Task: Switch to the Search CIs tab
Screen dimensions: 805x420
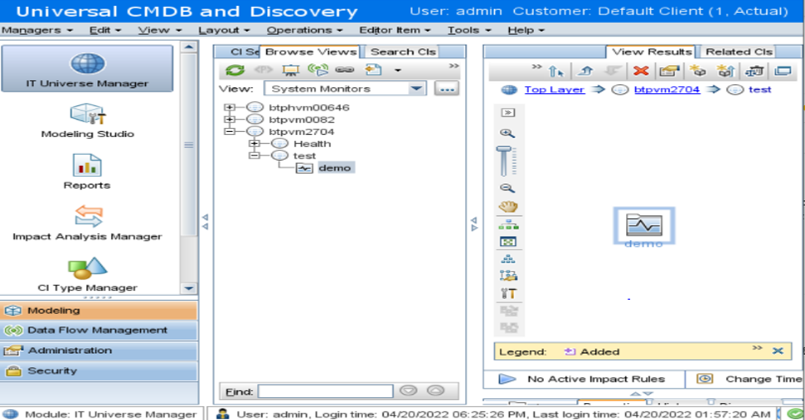Action: coord(403,51)
